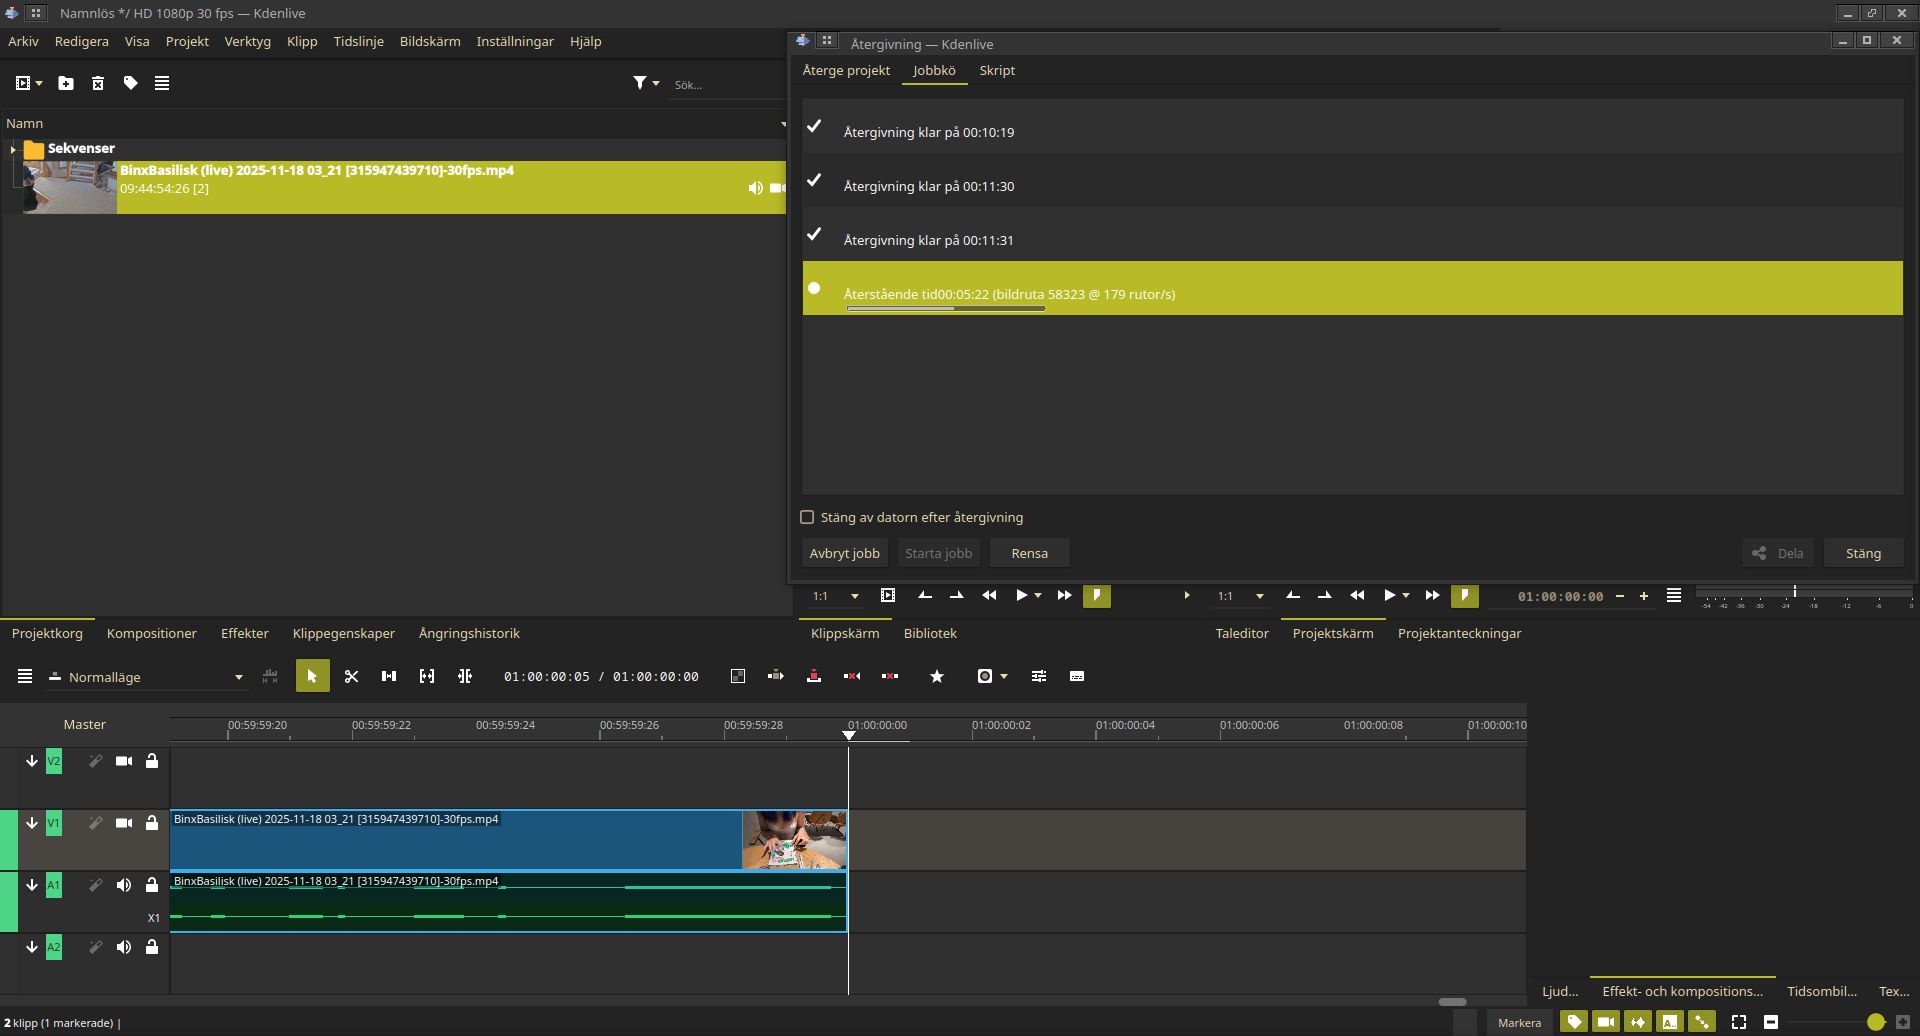Viewport: 1920px width, 1036px height.
Task: Click the delete clip icon in bin
Action: pos(98,83)
